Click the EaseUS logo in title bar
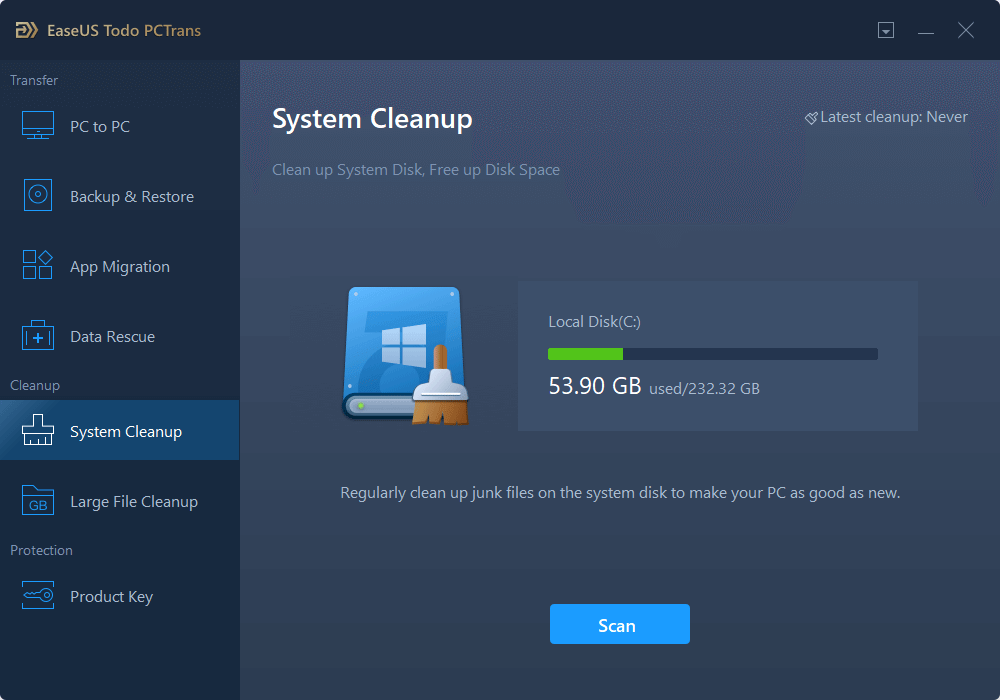This screenshot has height=700, width=1000. coord(26,30)
